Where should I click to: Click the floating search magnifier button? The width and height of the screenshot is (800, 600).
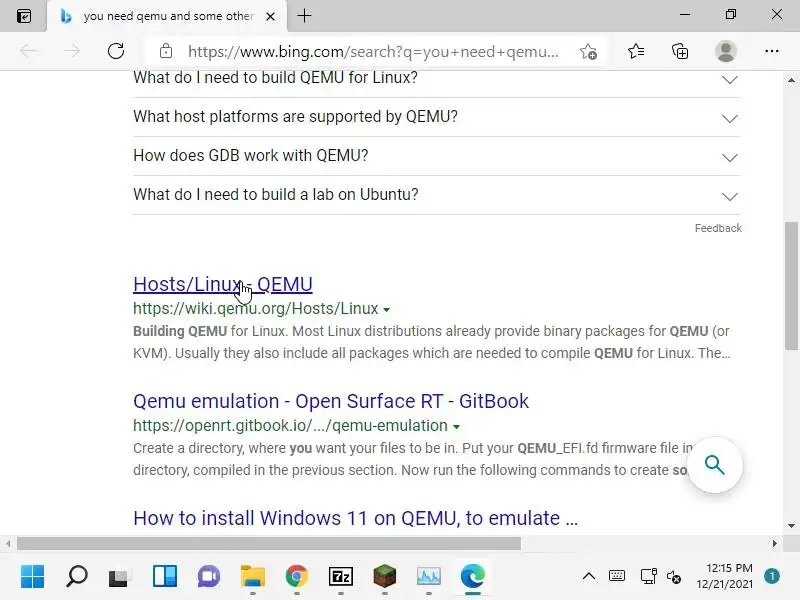[714, 465]
